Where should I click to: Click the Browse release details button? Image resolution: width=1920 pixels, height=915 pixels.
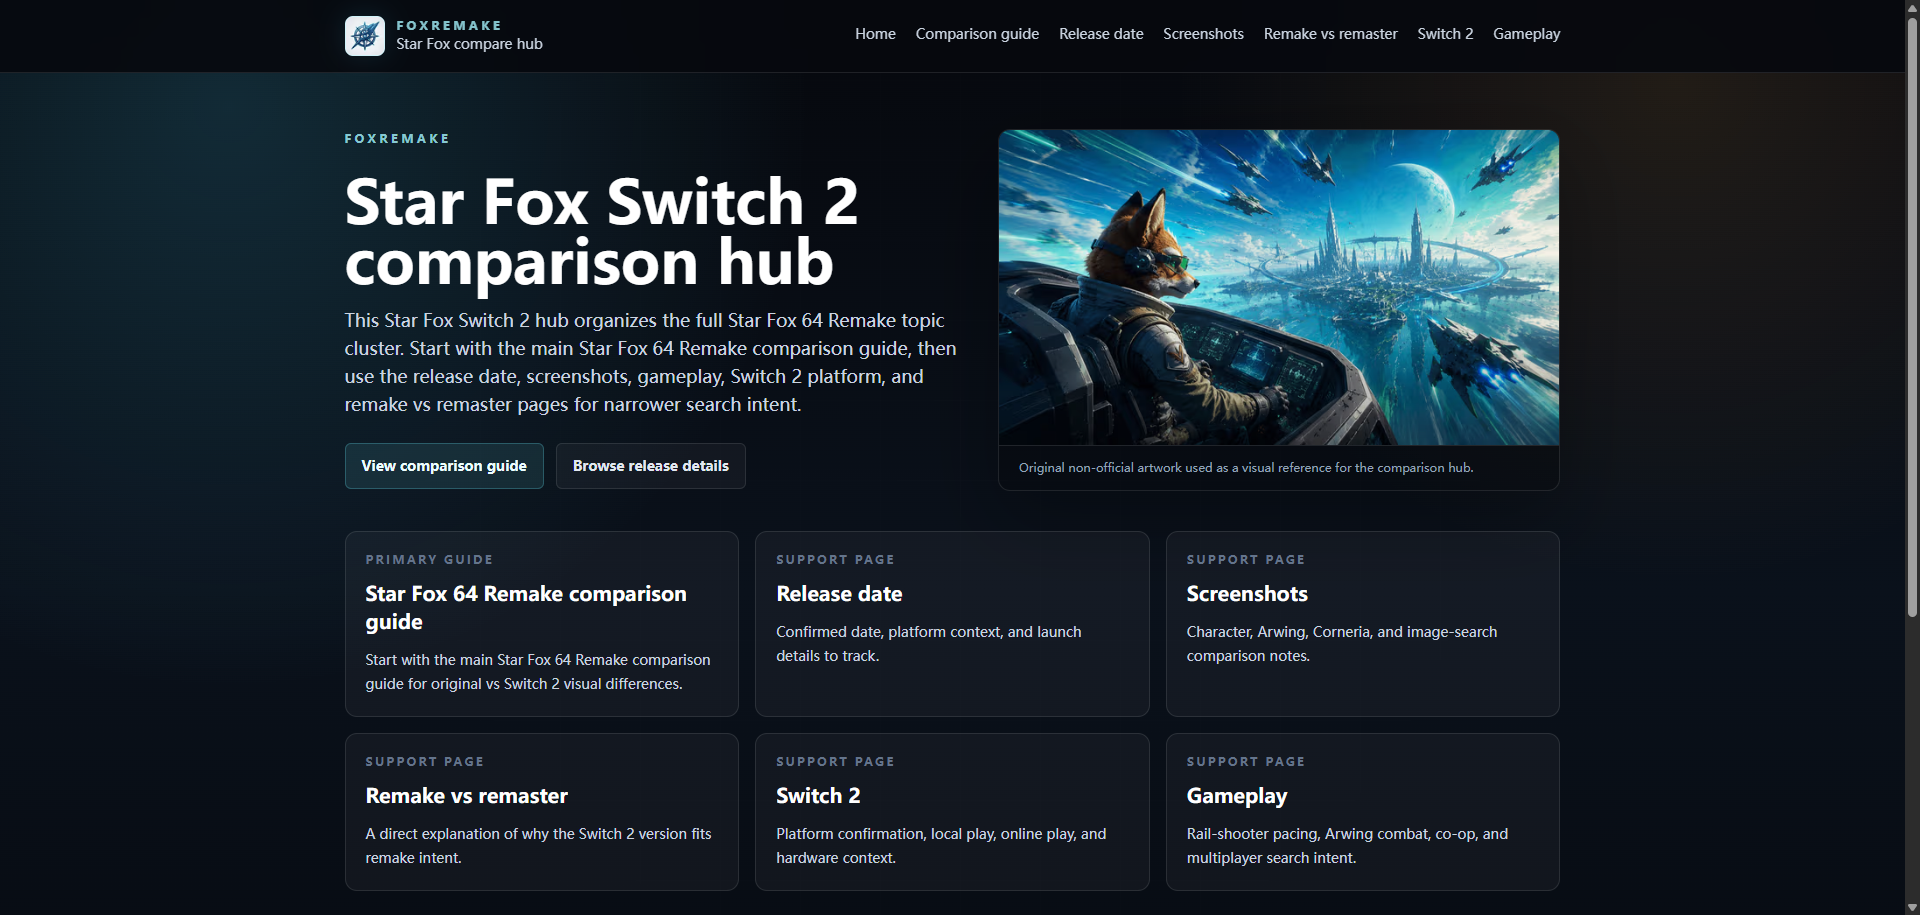click(651, 466)
